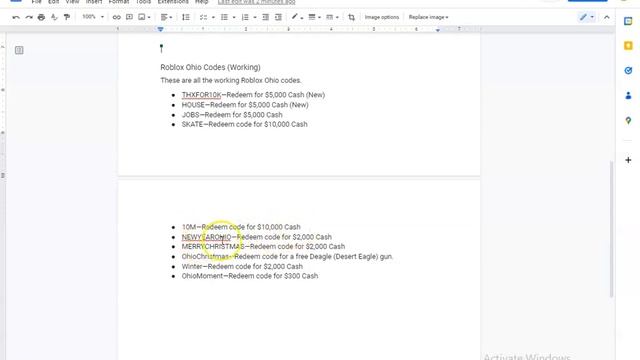
Task: Expand the Editing mode dropdown arrow
Action: [592, 17]
